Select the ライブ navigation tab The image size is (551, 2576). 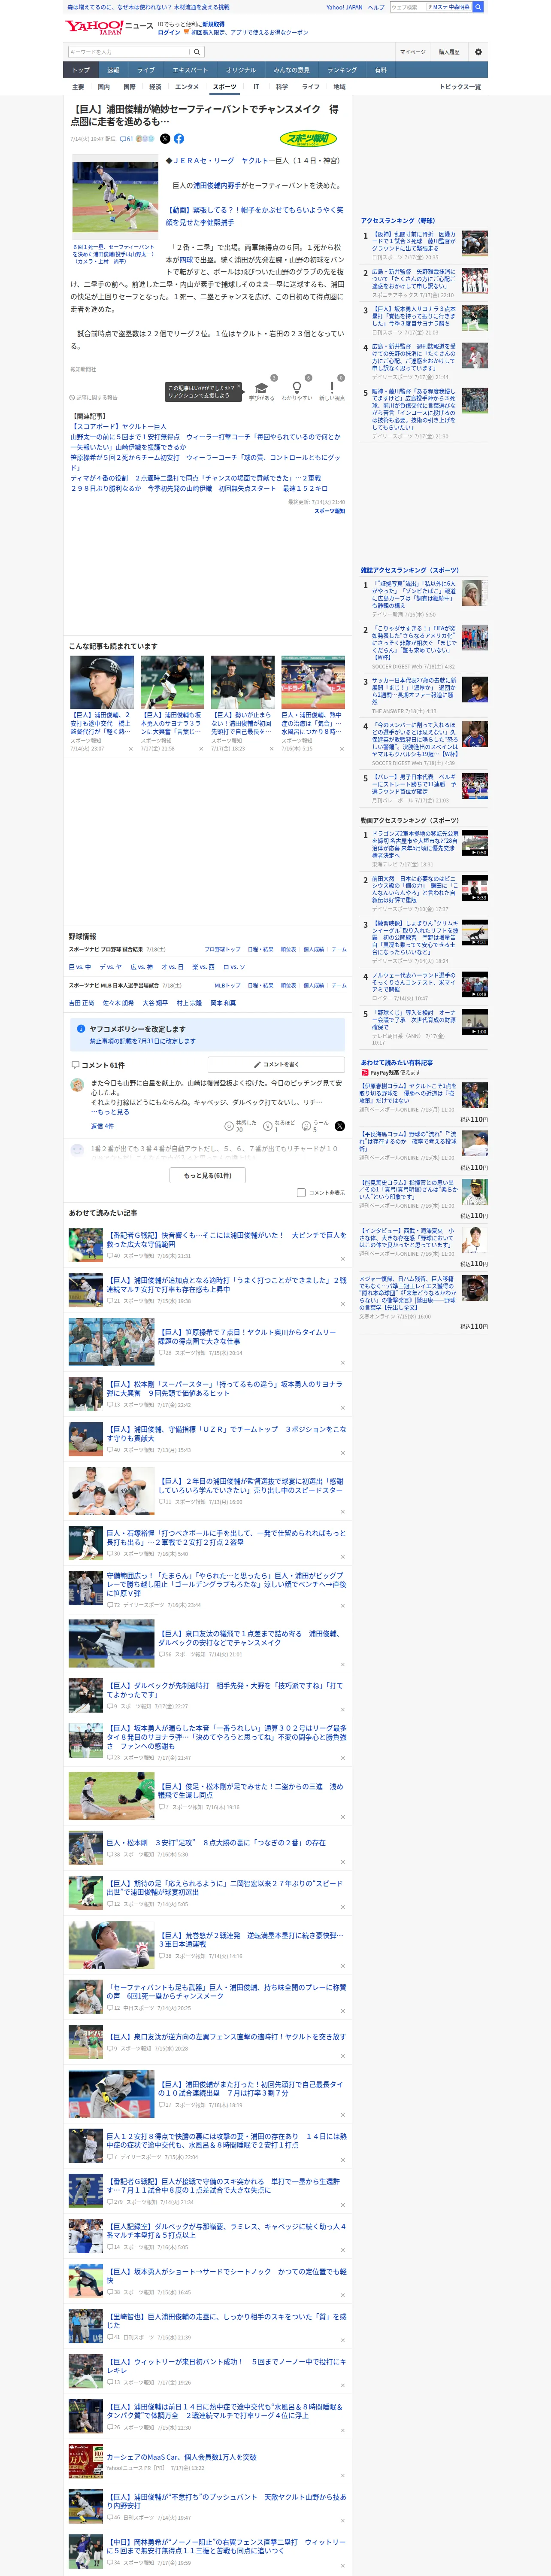146,70
